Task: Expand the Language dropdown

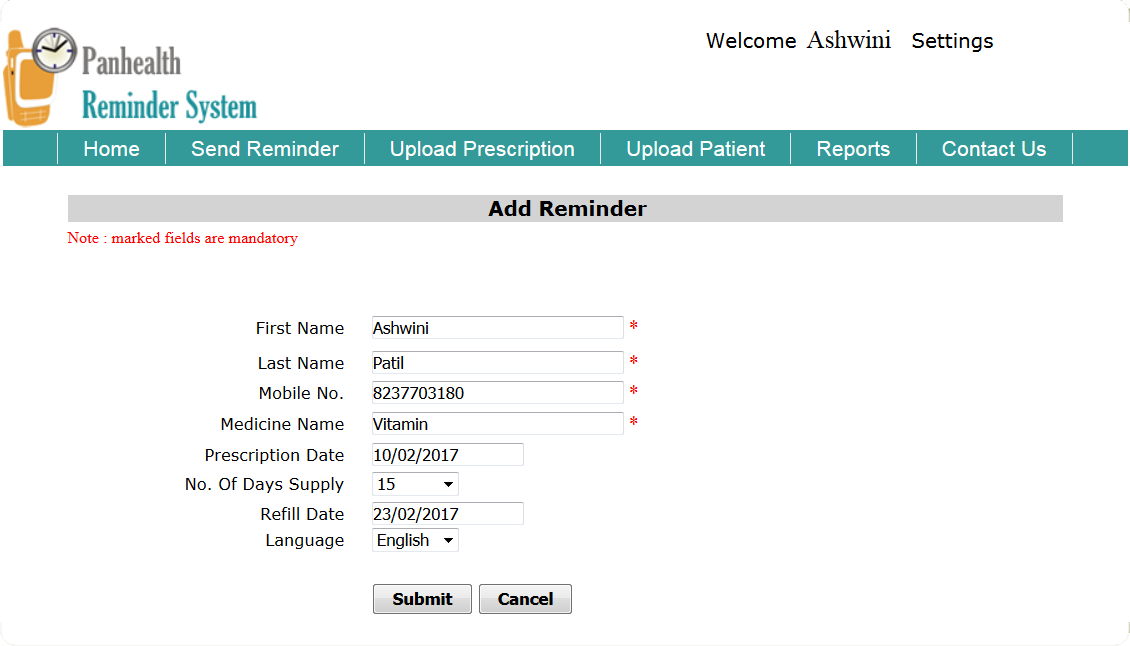Action: coord(415,540)
